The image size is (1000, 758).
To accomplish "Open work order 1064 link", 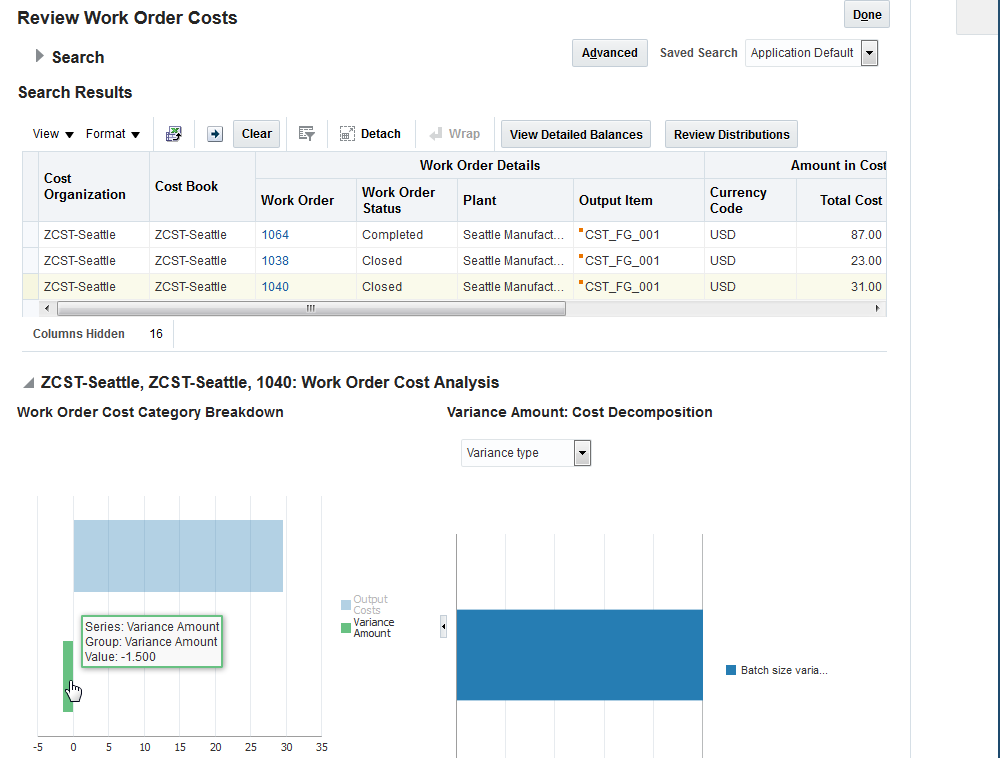I will click(275, 235).
